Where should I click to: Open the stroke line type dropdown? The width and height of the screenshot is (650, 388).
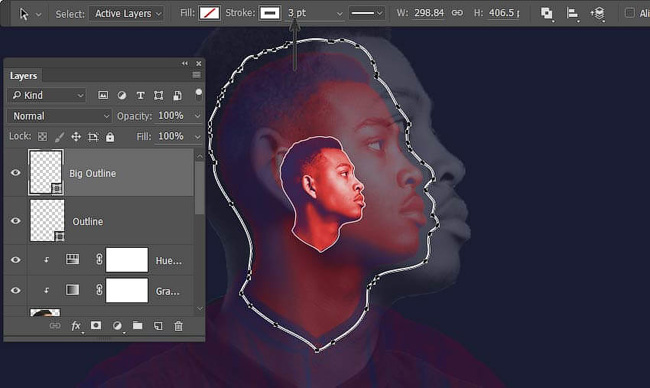(367, 13)
